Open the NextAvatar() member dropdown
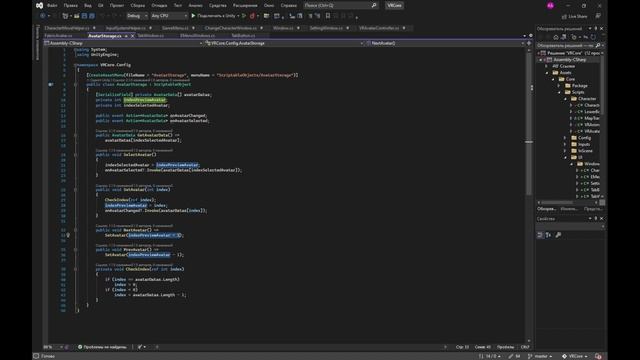Screen dimensions: 640x360 tap(445, 43)
